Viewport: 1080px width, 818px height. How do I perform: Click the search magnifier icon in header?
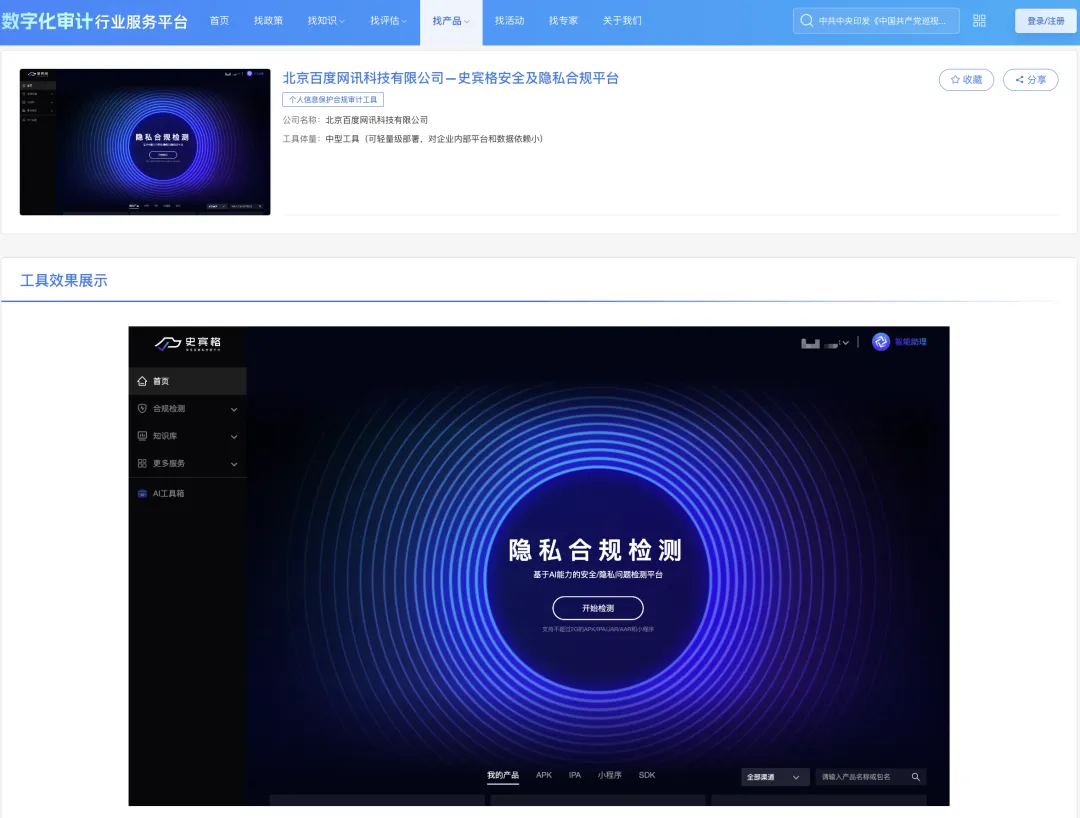click(806, 21)
